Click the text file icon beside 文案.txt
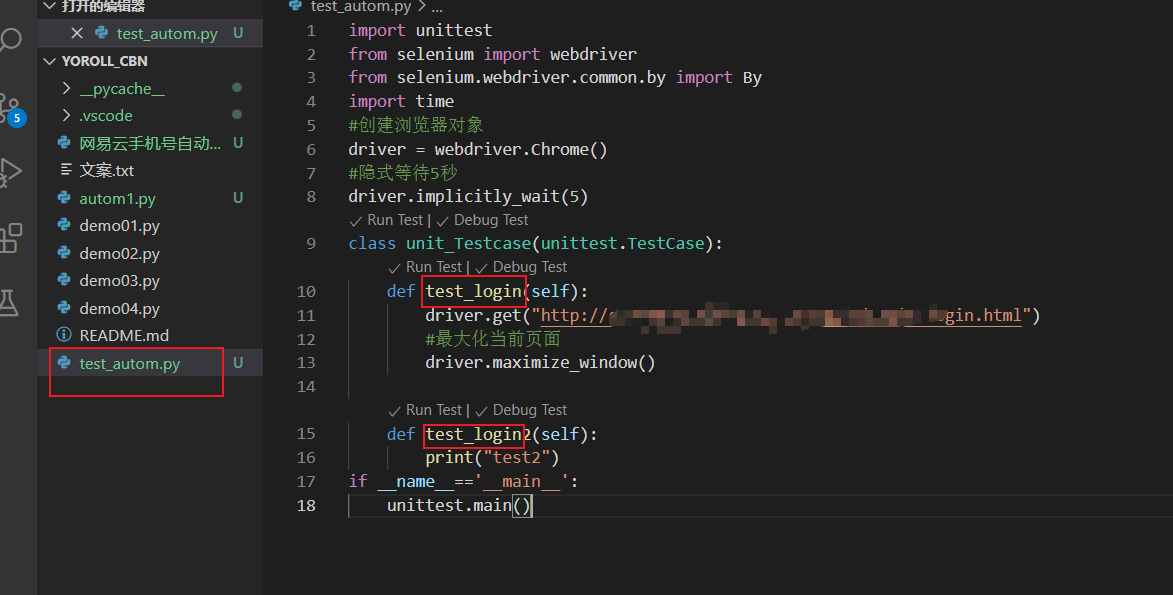This screenshot has width=1173, height=595. click(x=66, y=170)
